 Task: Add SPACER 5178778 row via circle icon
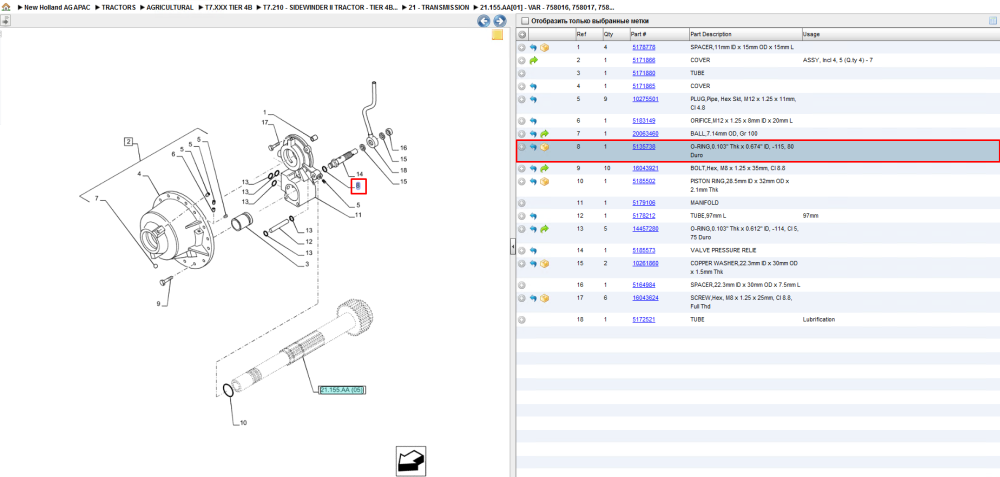coord(522,47)
